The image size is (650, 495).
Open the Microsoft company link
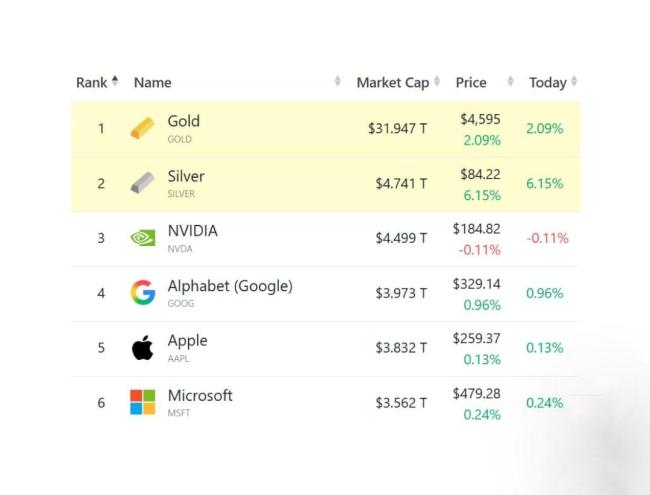pyautogui.click(x=200, y=395)
